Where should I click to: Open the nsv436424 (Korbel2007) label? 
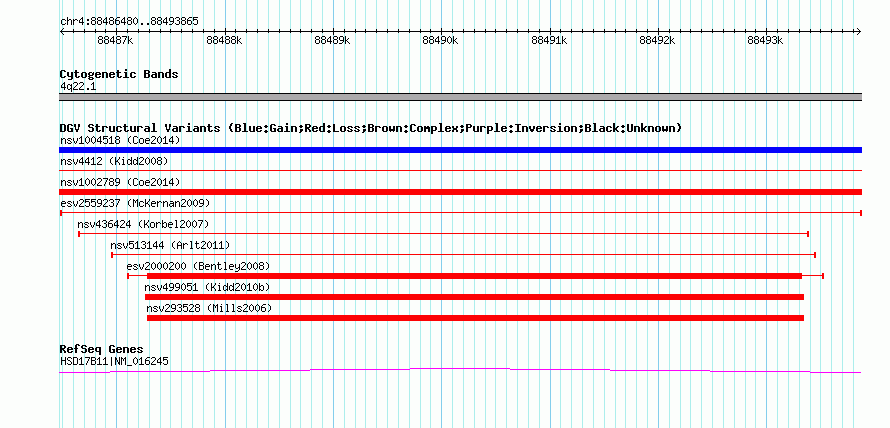coord(143,224)
